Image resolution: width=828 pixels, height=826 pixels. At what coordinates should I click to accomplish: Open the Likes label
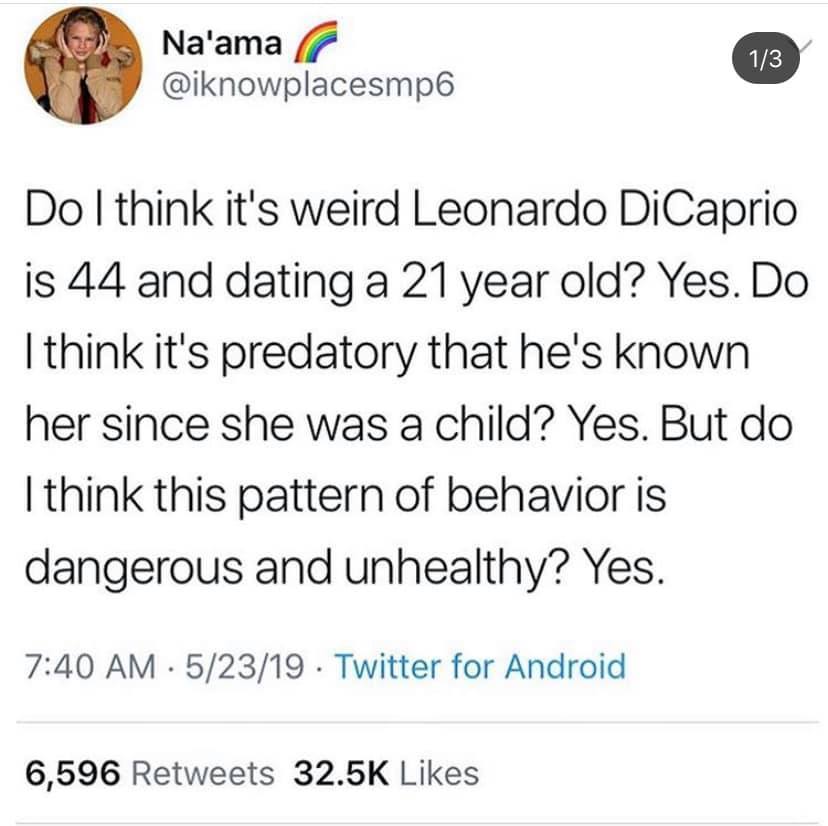pos(439,774)
